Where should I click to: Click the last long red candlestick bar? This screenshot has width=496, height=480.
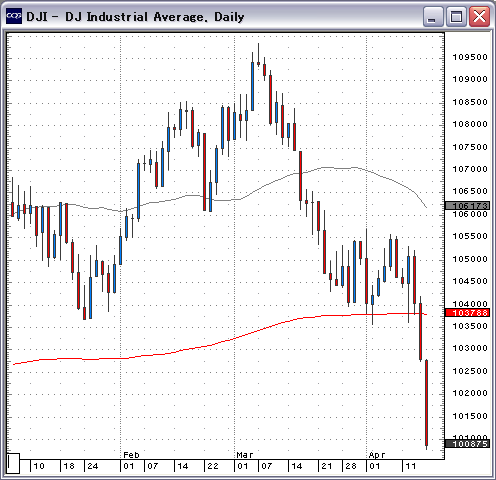(426, 403)
